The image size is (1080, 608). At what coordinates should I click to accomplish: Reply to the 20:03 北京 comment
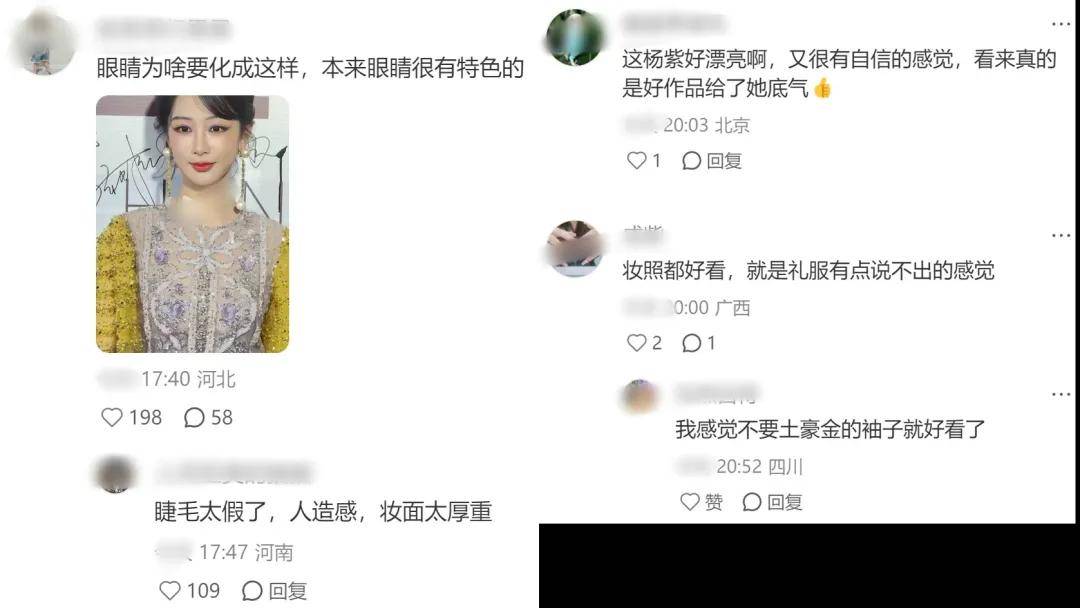click(712, 160)
